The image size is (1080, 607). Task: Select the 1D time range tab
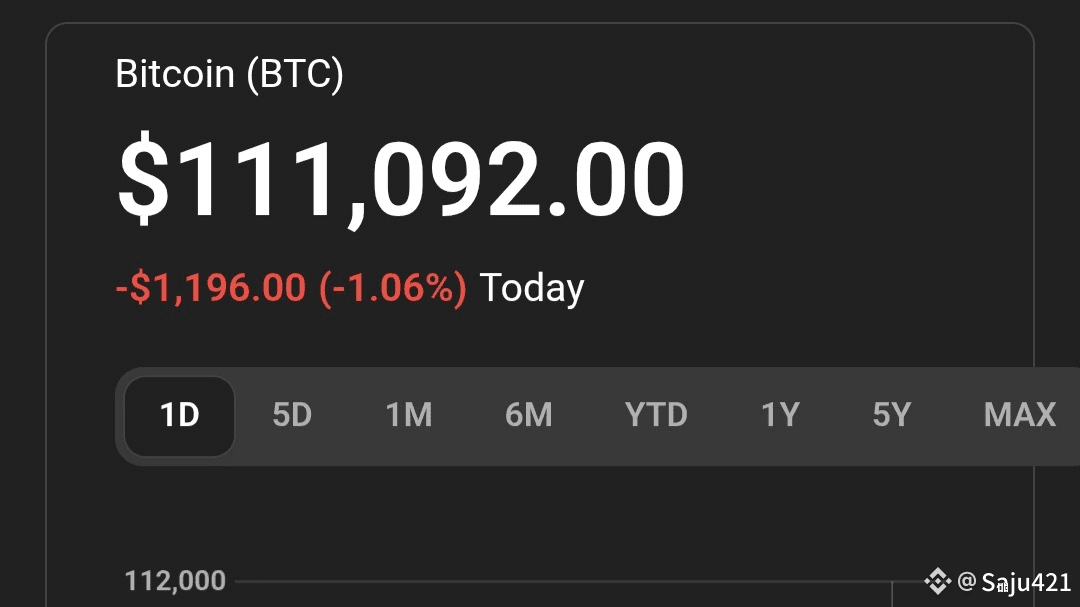[179, 416]
